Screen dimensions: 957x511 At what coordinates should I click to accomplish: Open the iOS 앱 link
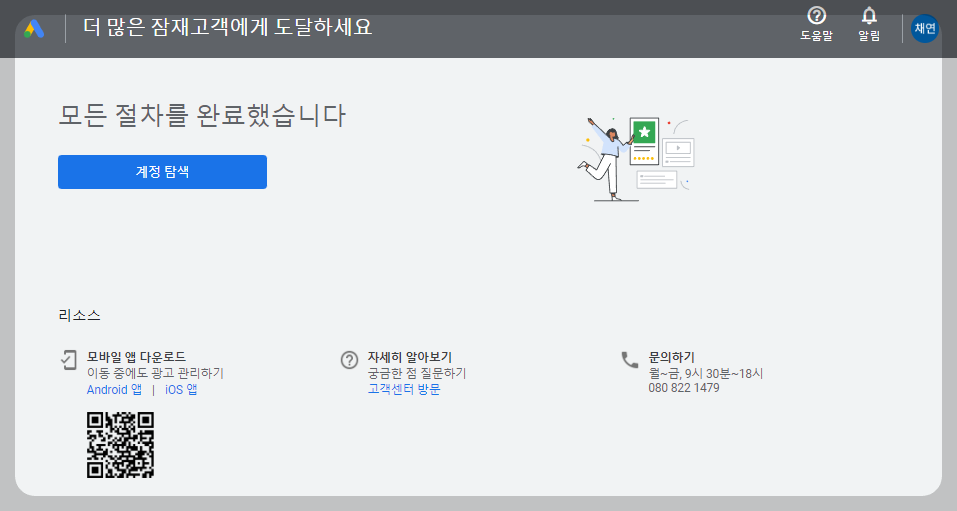(181, 390)
